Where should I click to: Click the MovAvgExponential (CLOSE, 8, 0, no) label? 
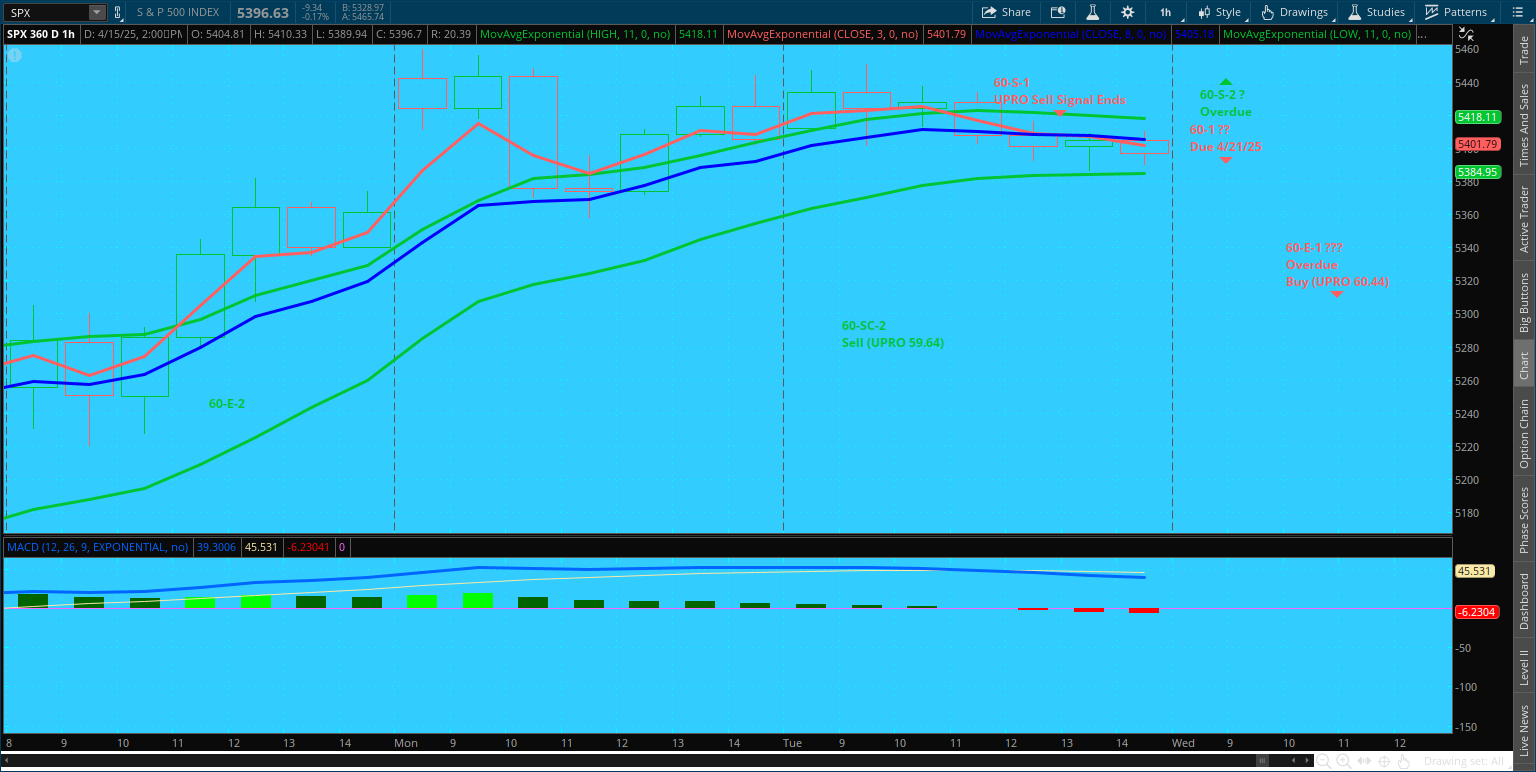1068,34
